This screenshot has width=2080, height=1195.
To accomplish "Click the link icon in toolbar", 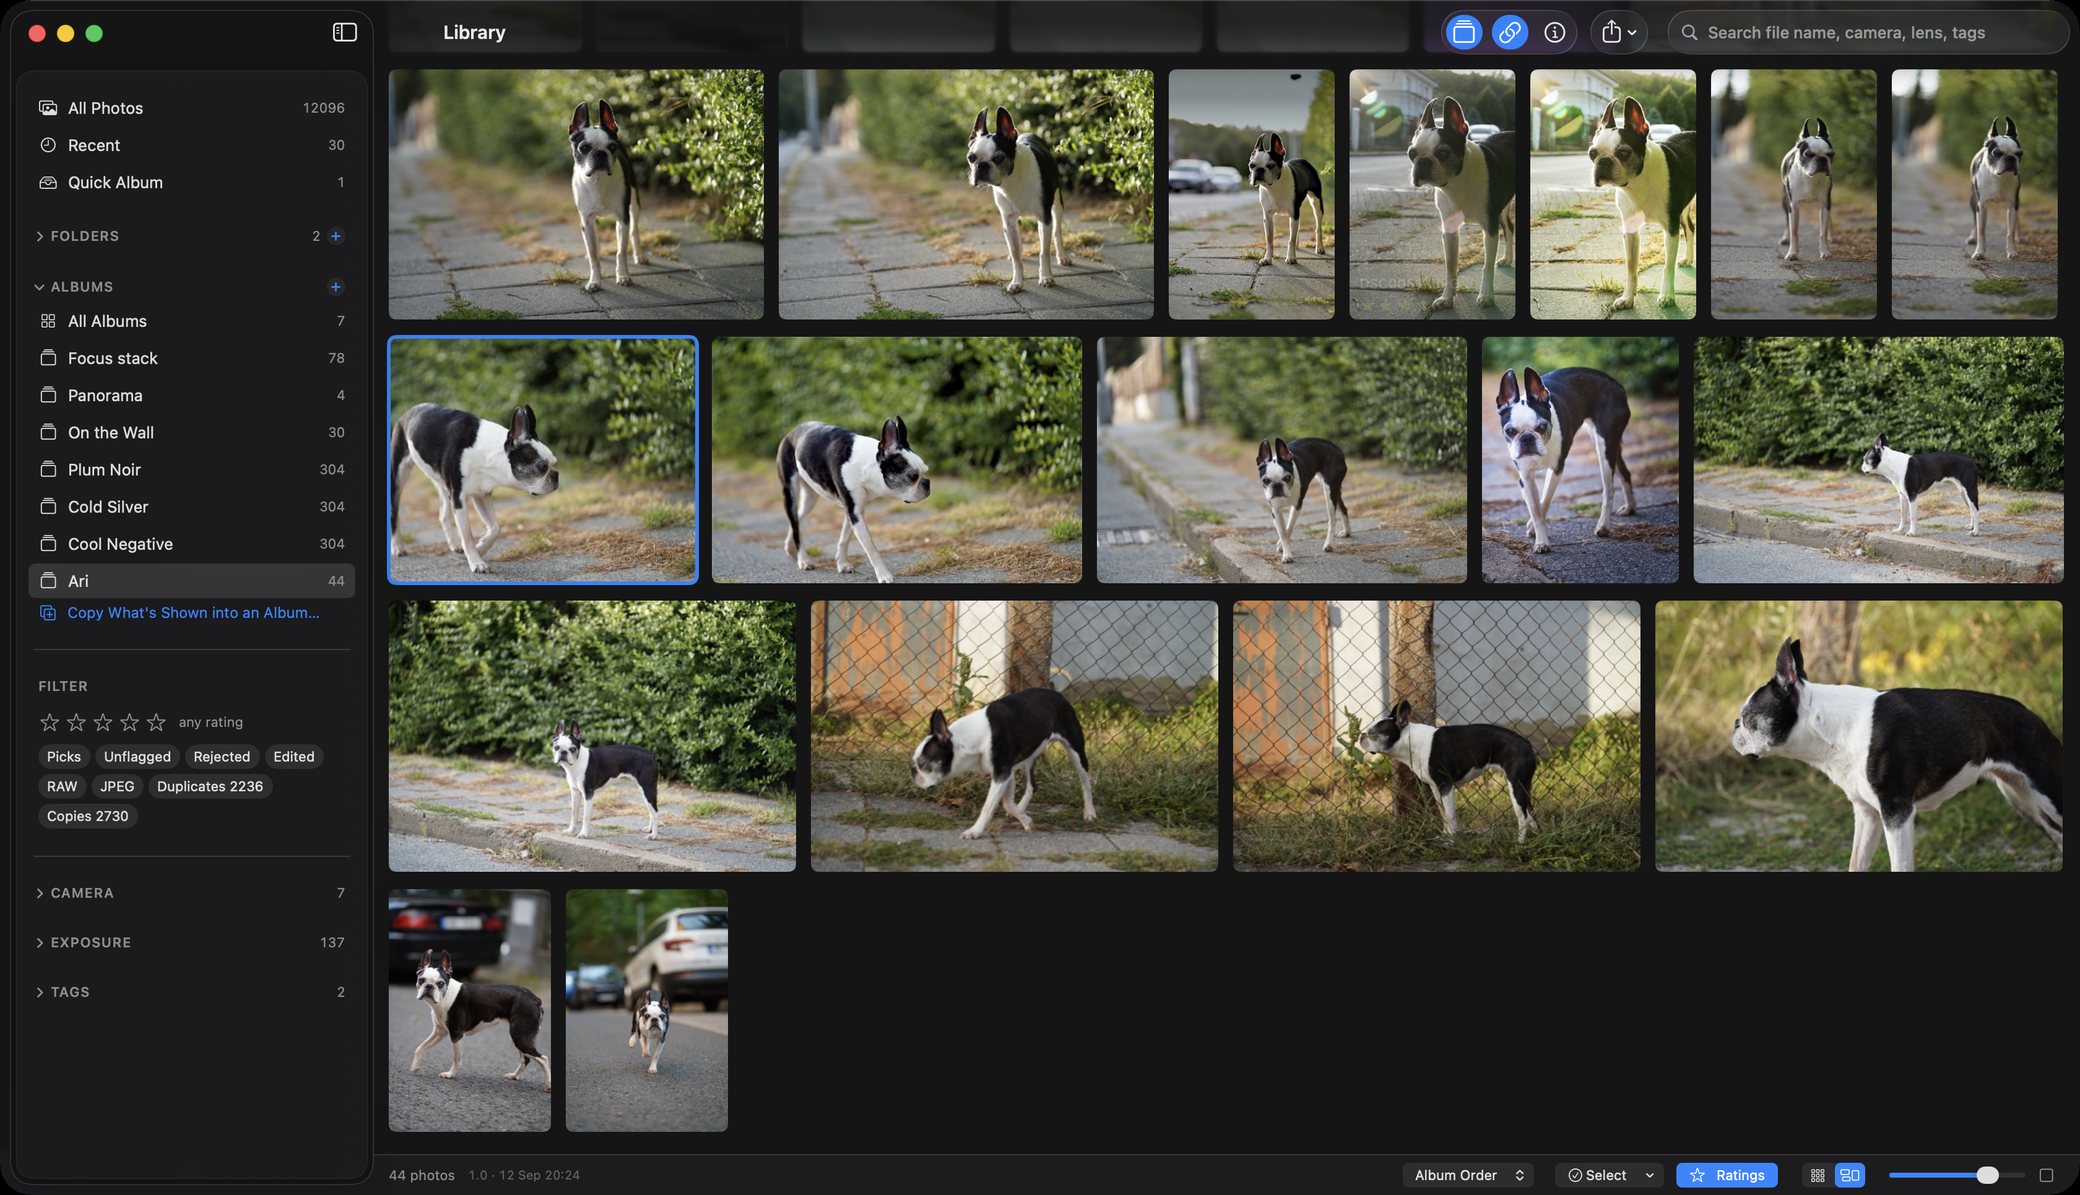I will tap(1509, 33).
